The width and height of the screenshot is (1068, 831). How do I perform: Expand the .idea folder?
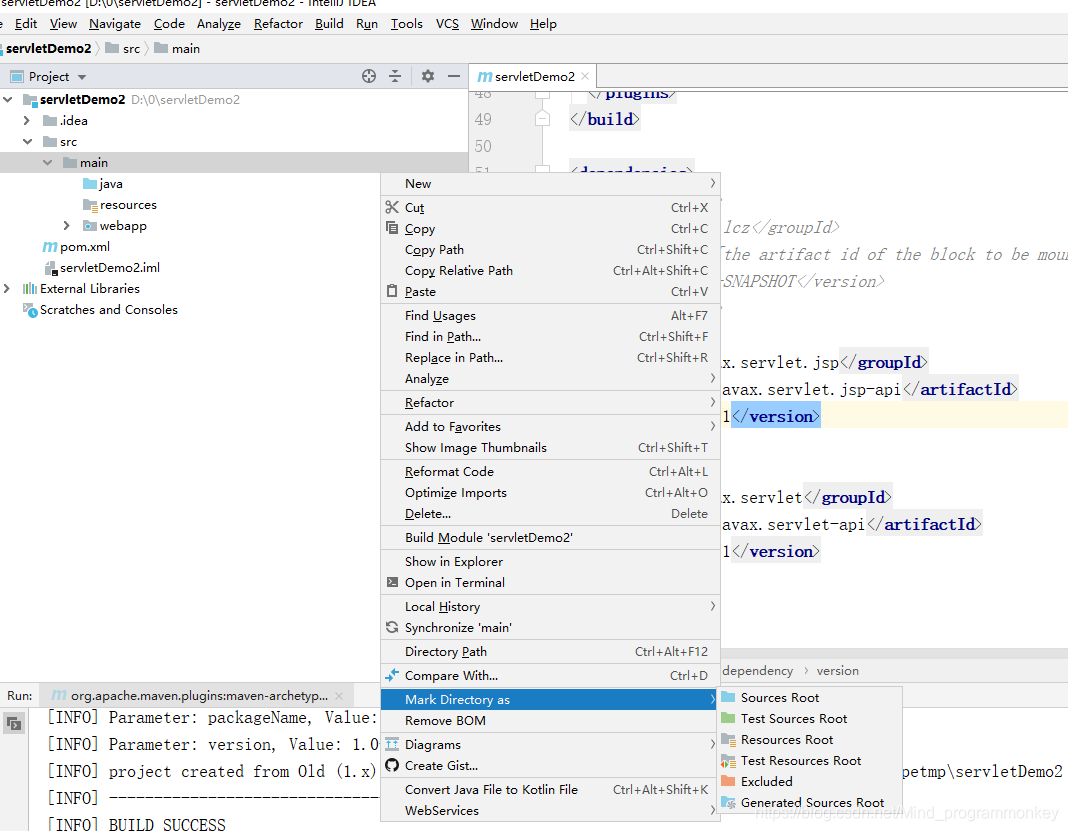point(27,121)
